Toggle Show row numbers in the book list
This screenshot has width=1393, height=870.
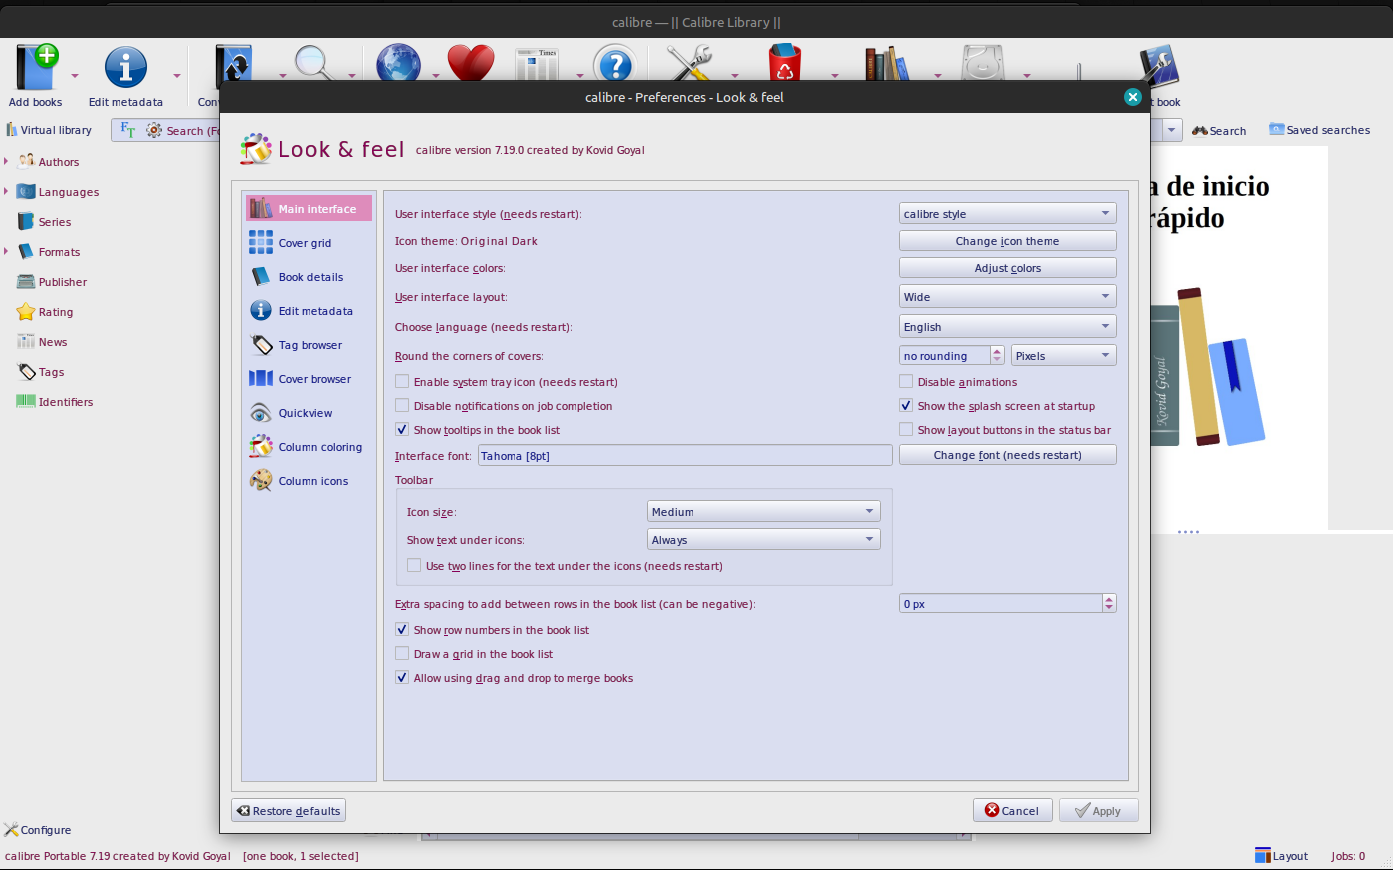[402, 630]
